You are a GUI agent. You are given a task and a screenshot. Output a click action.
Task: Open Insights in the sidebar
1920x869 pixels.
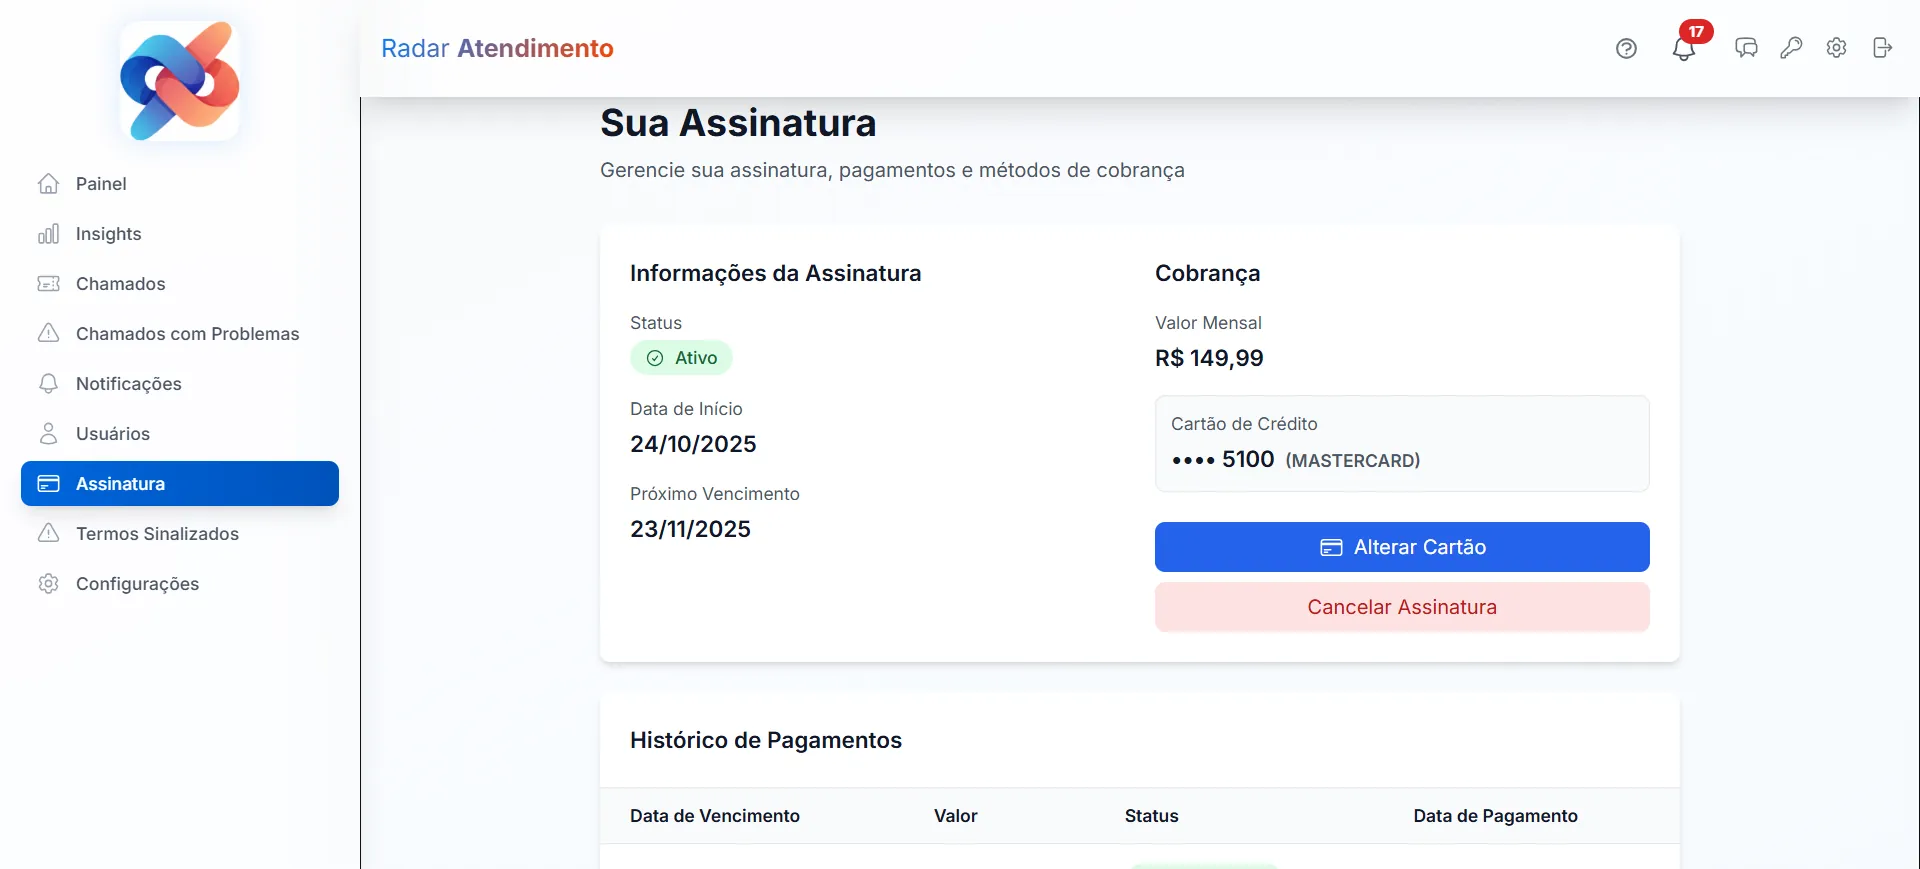[108, 234]
